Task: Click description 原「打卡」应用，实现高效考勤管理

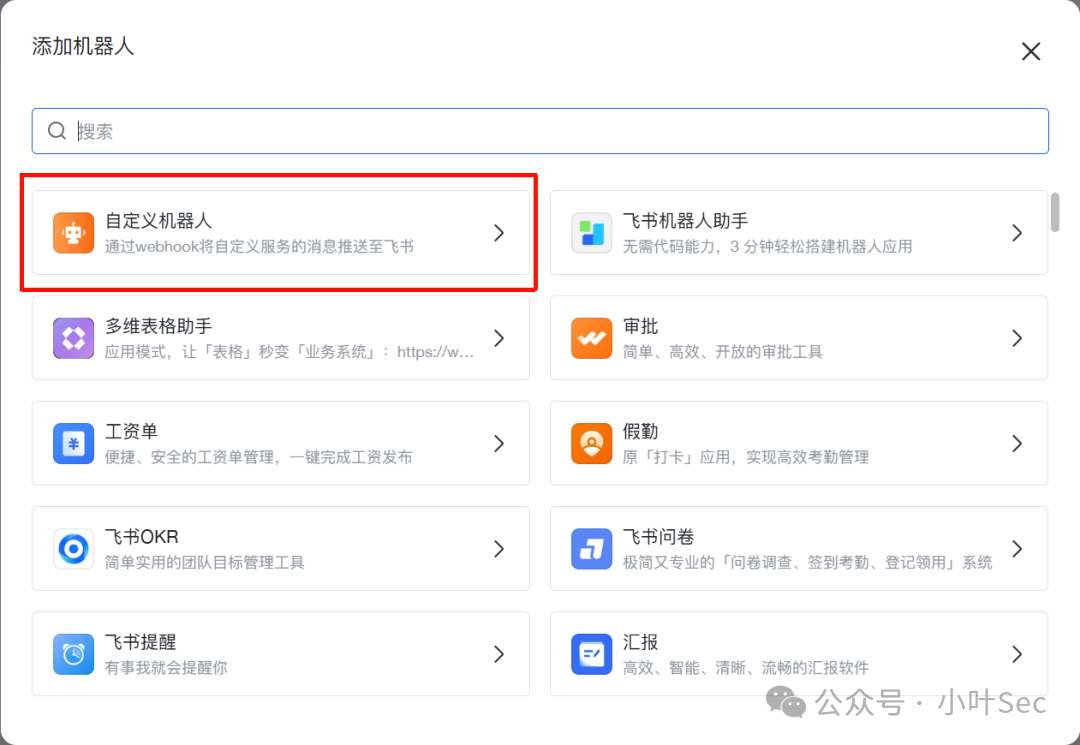Action: pyautogui.click(x=746, y=457)
